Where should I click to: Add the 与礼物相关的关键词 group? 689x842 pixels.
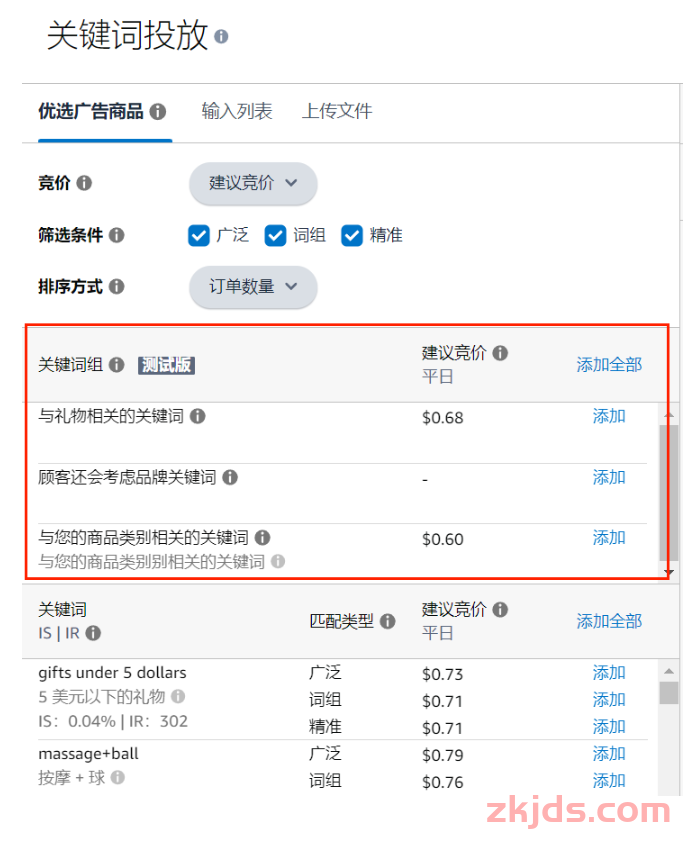click(x=609, y=416)
